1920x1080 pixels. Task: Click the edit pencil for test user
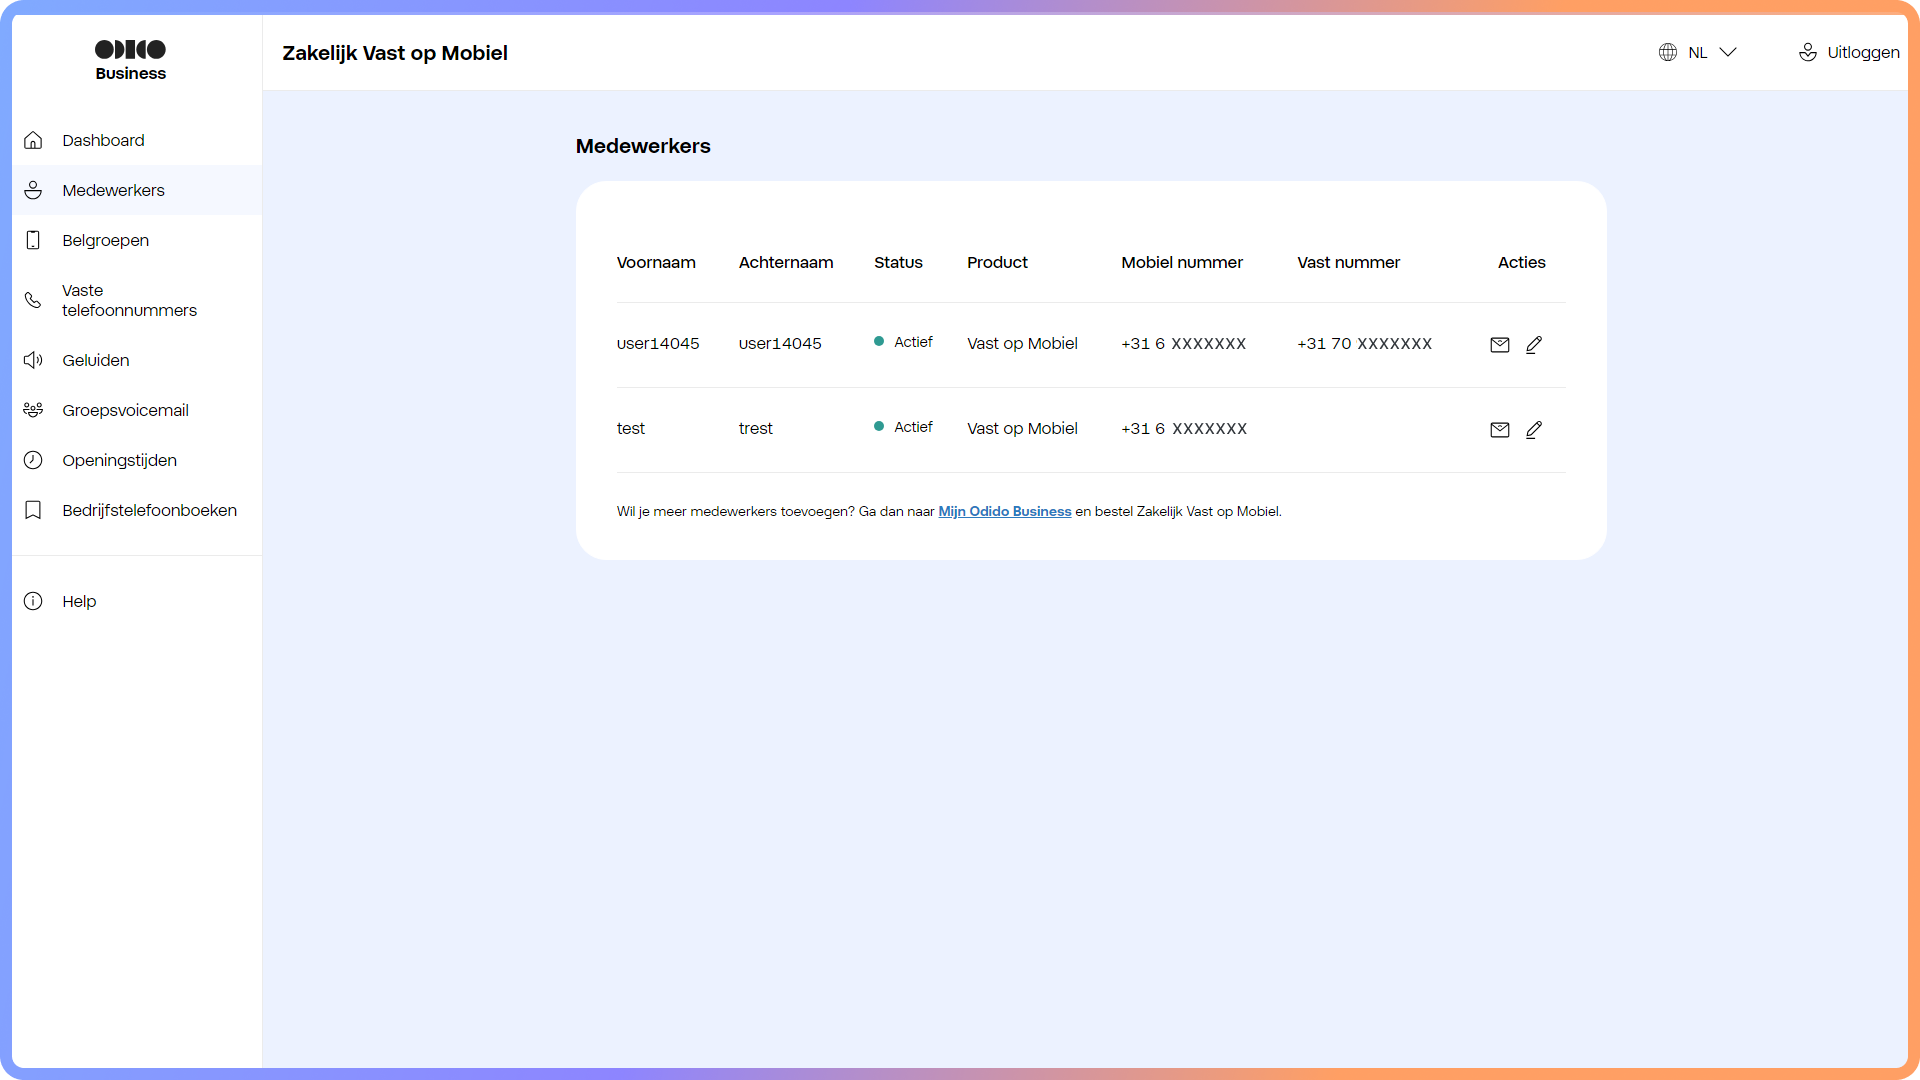point(1534,429)
